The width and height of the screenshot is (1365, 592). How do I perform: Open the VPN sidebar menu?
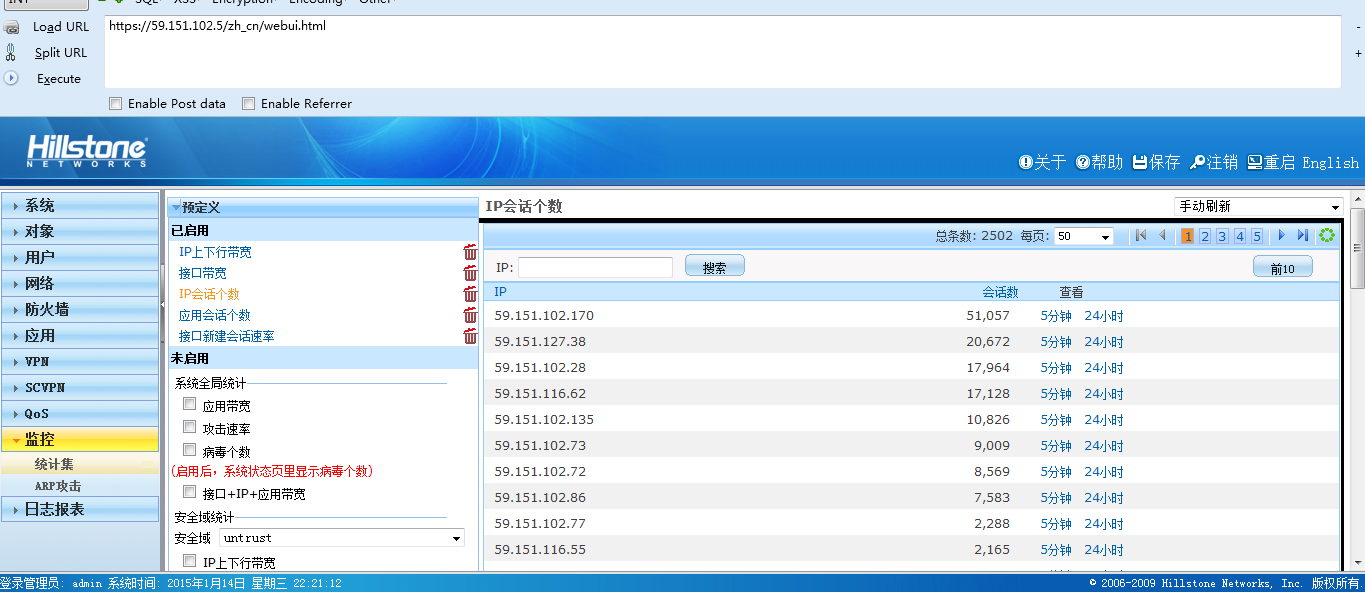tap(80, 361)
